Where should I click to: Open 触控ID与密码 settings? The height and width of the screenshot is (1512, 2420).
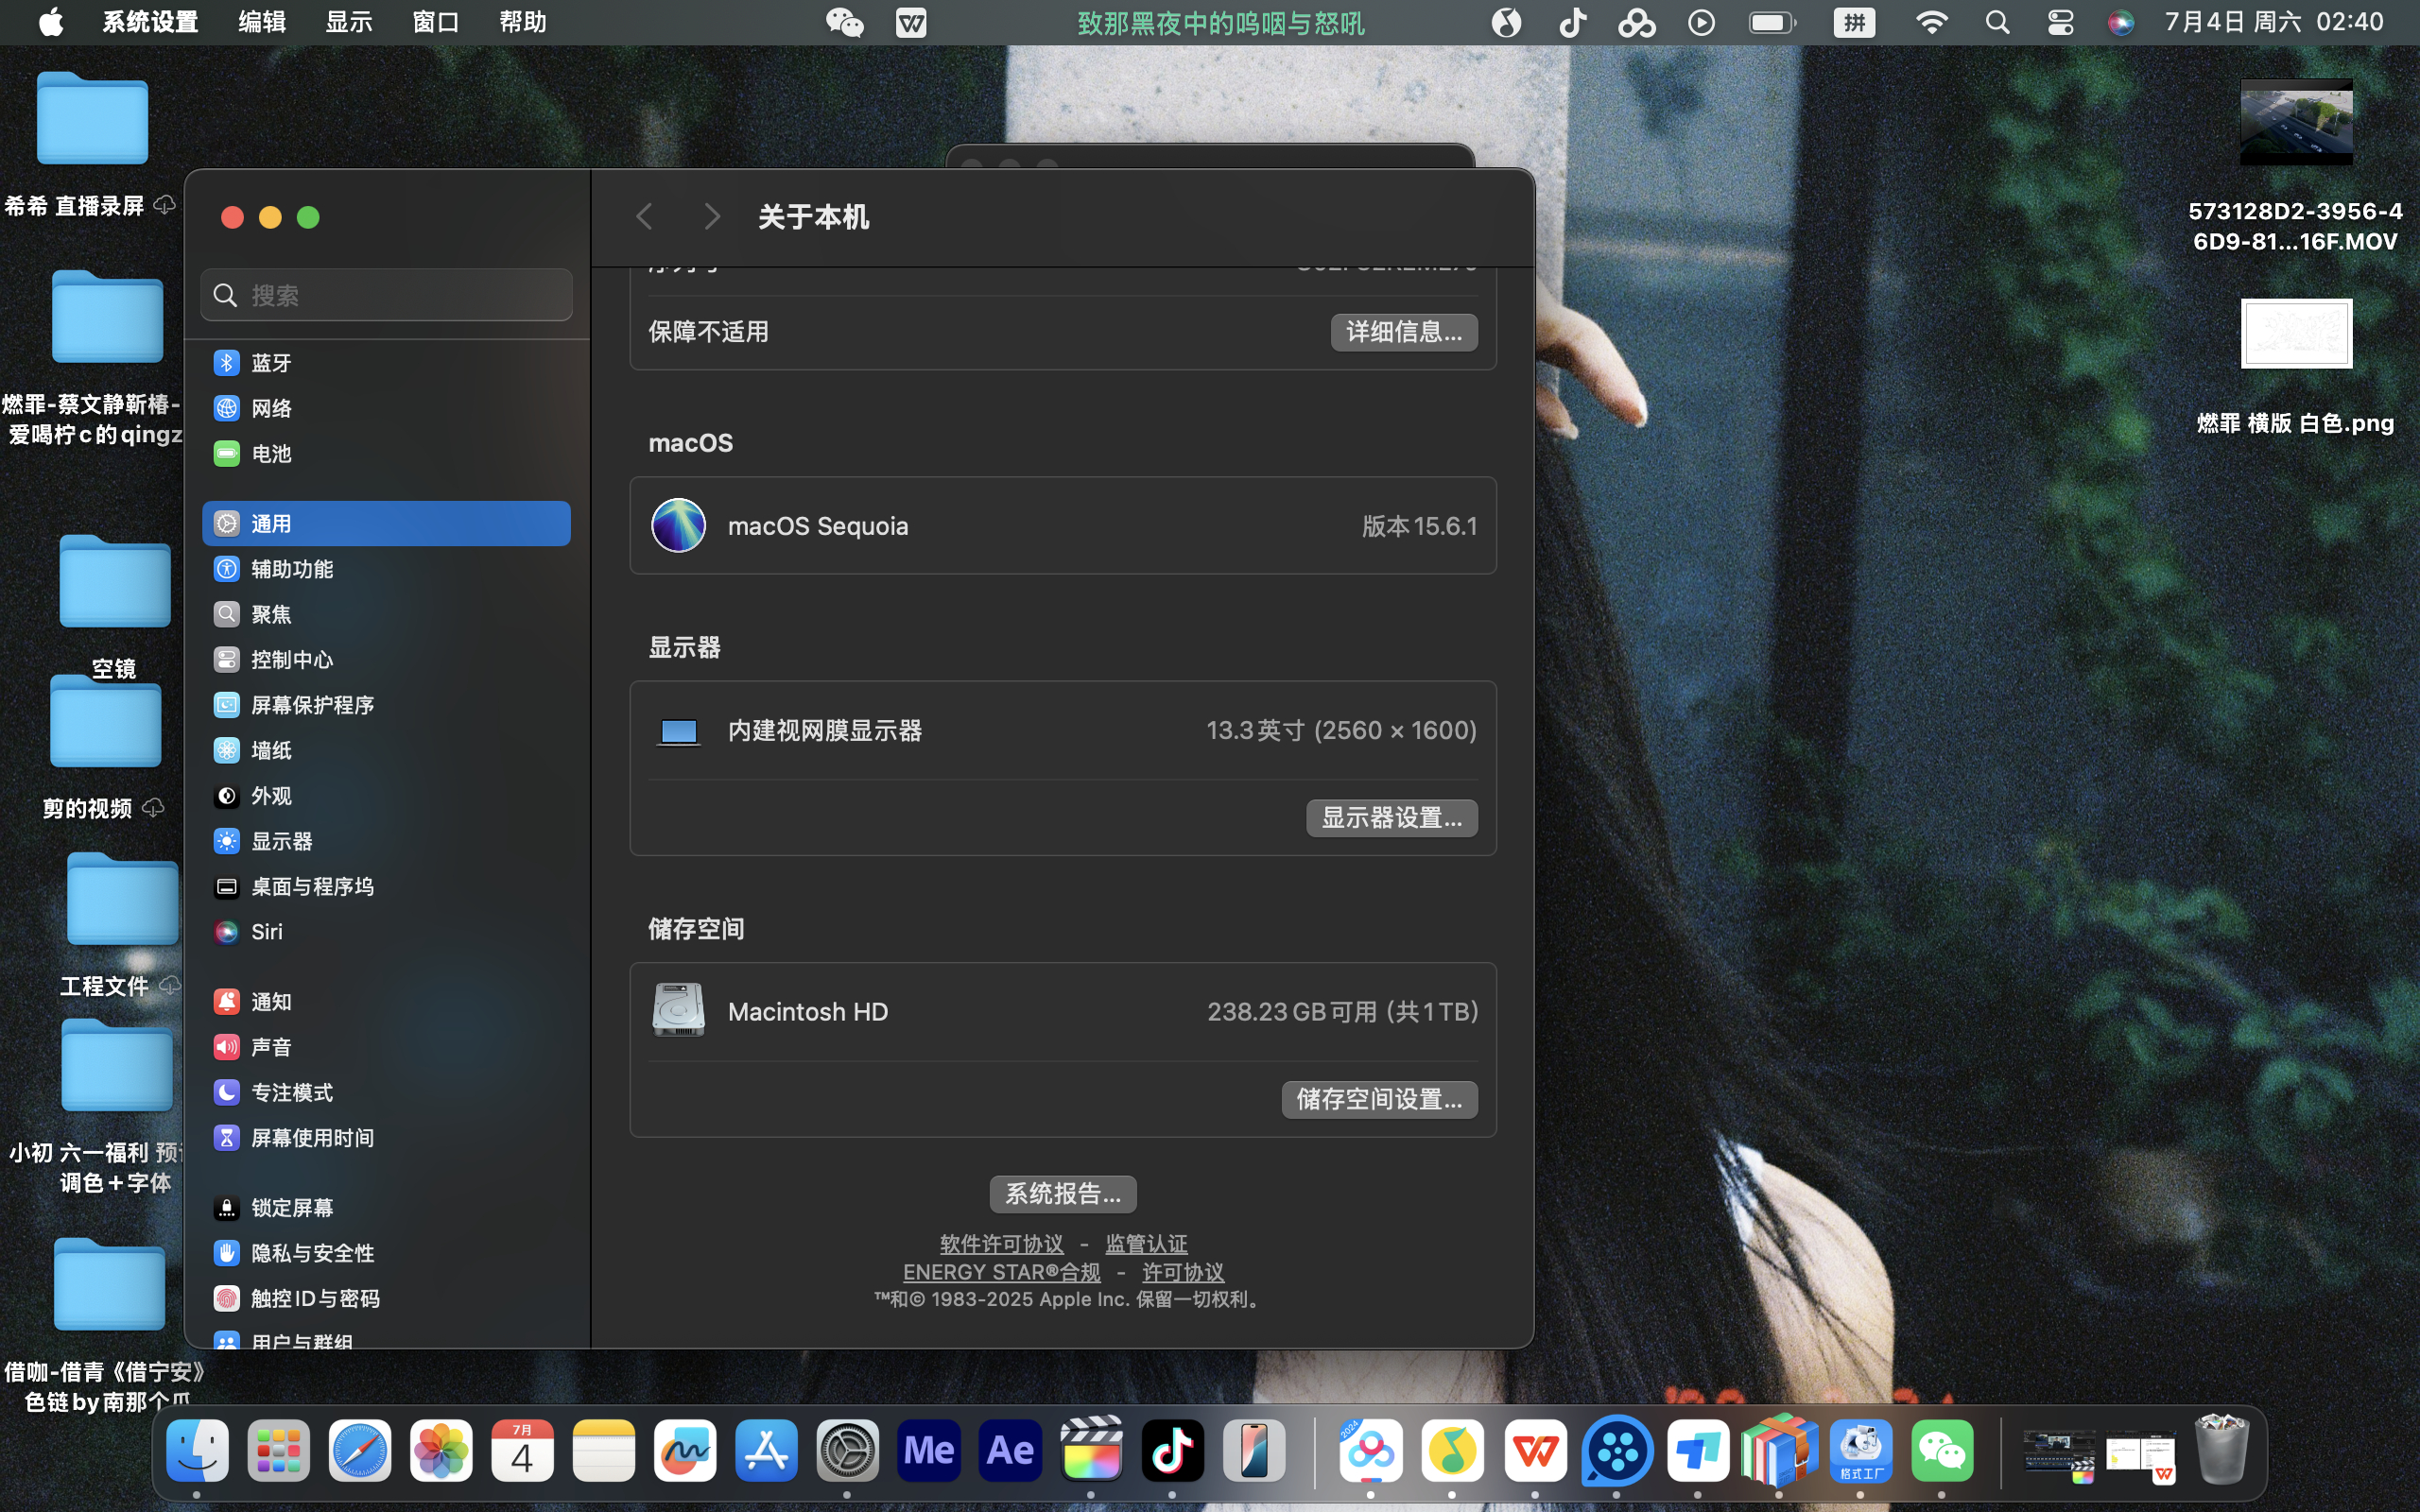pos(386,1298)
